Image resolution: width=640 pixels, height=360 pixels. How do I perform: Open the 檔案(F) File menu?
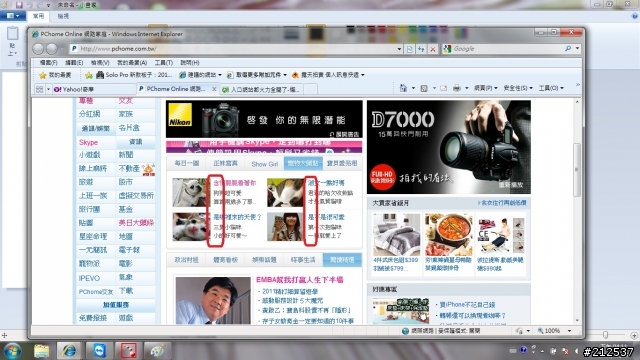pos(49,63)
